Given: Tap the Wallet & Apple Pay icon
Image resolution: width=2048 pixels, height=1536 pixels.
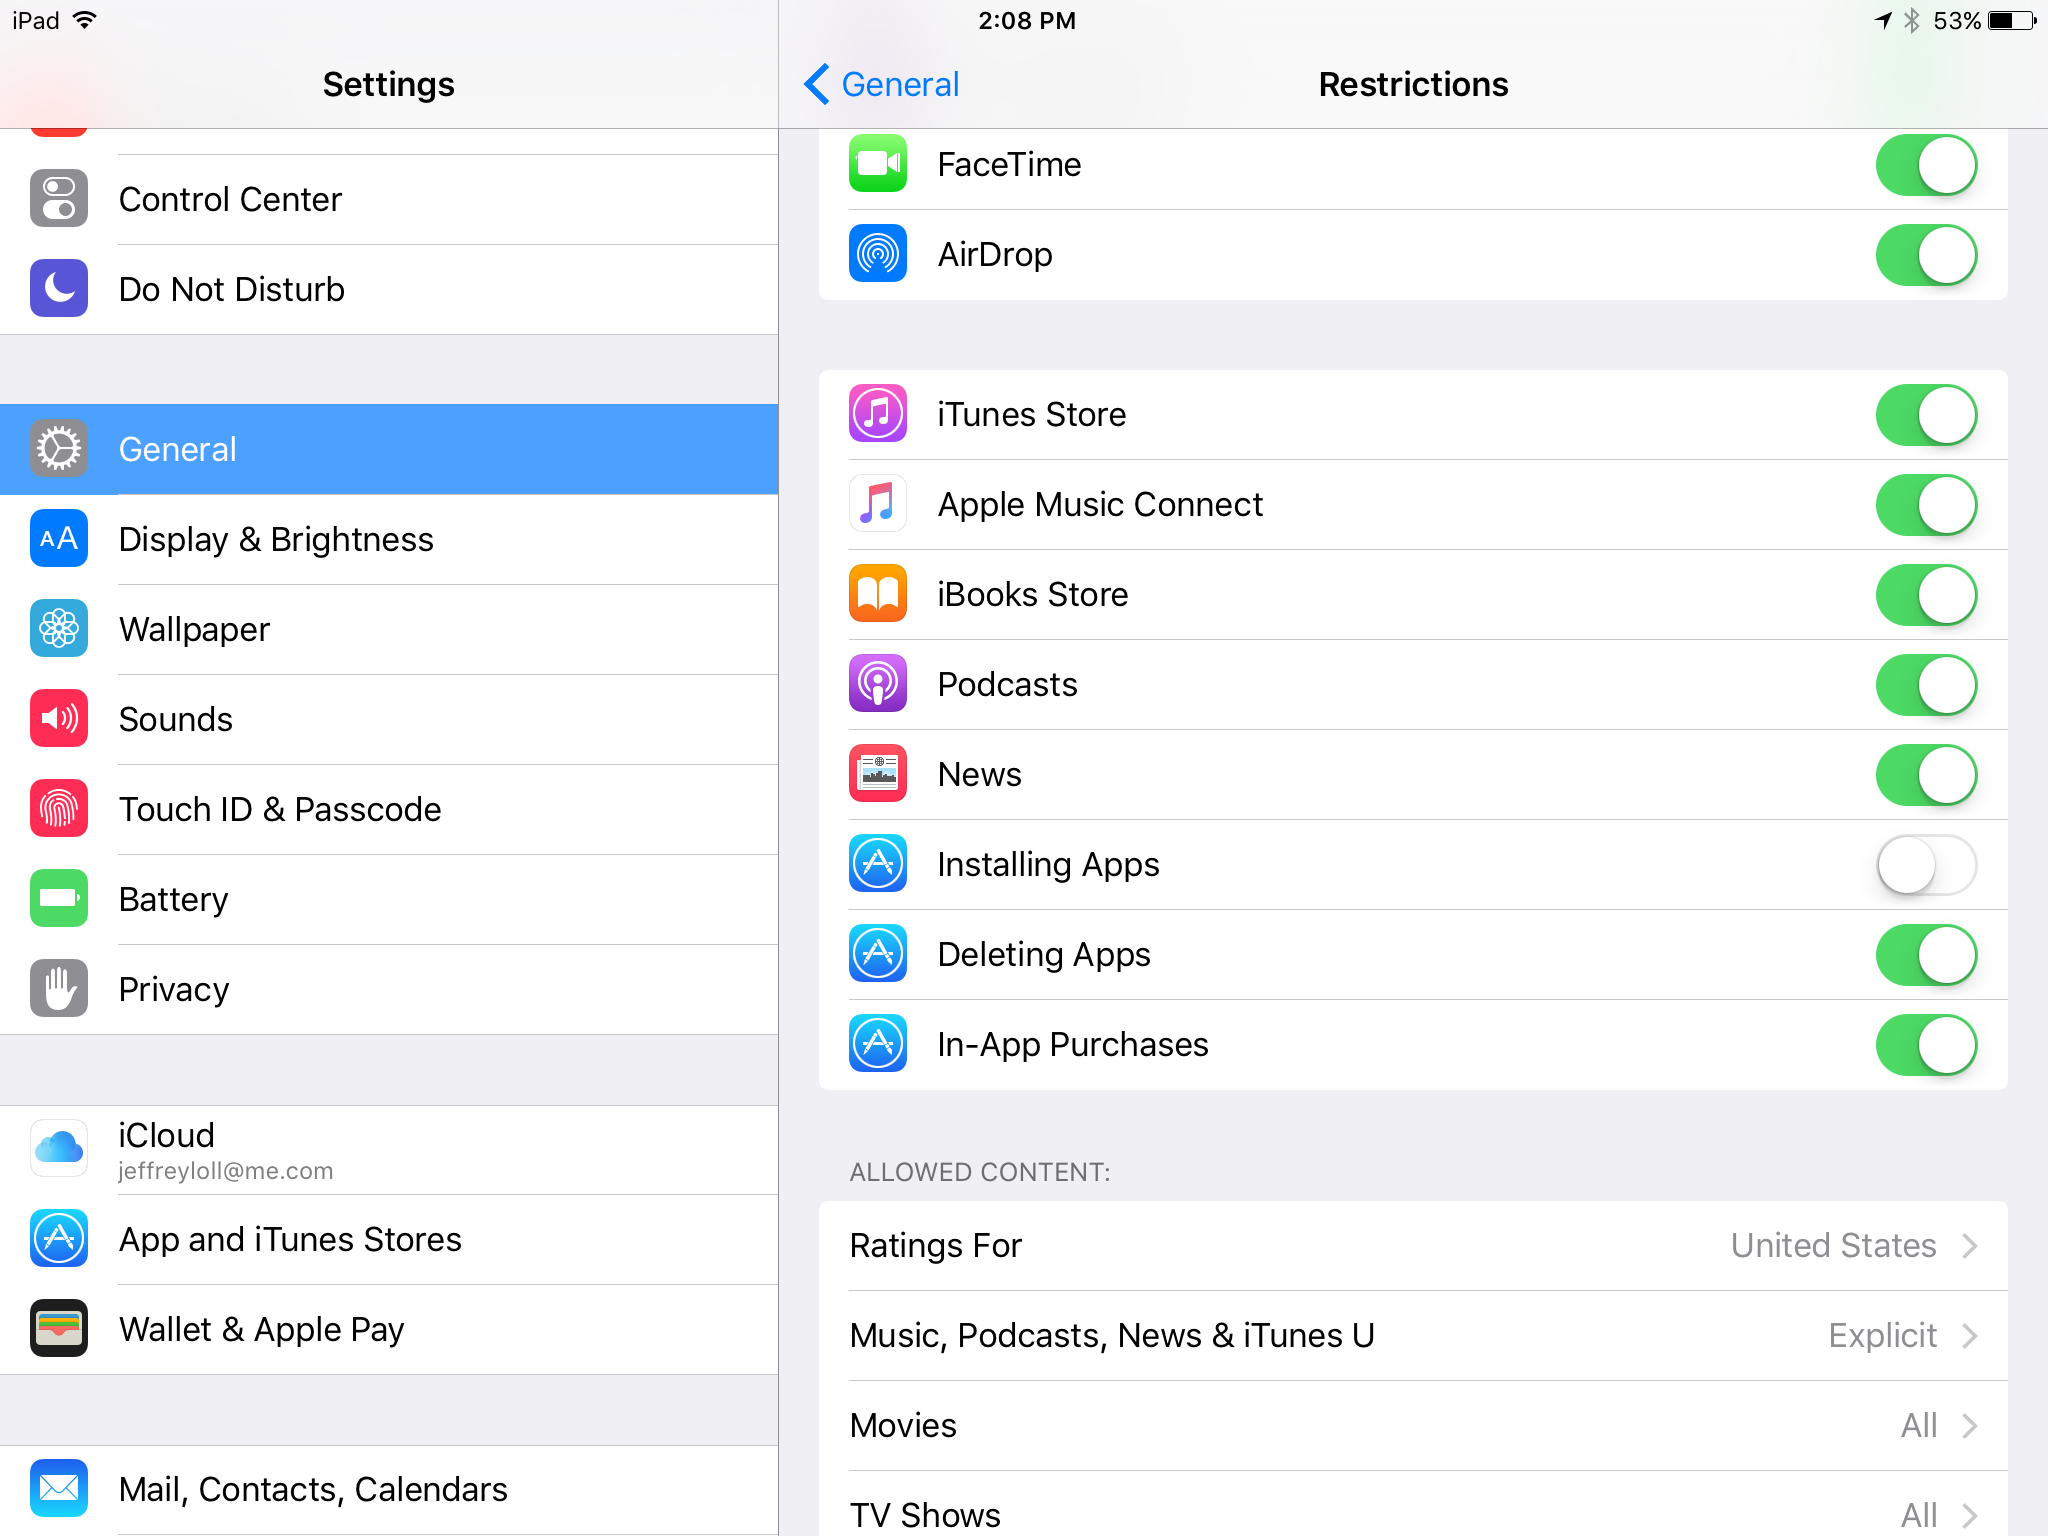Looking at the screenshot, I should point(59,1329).
